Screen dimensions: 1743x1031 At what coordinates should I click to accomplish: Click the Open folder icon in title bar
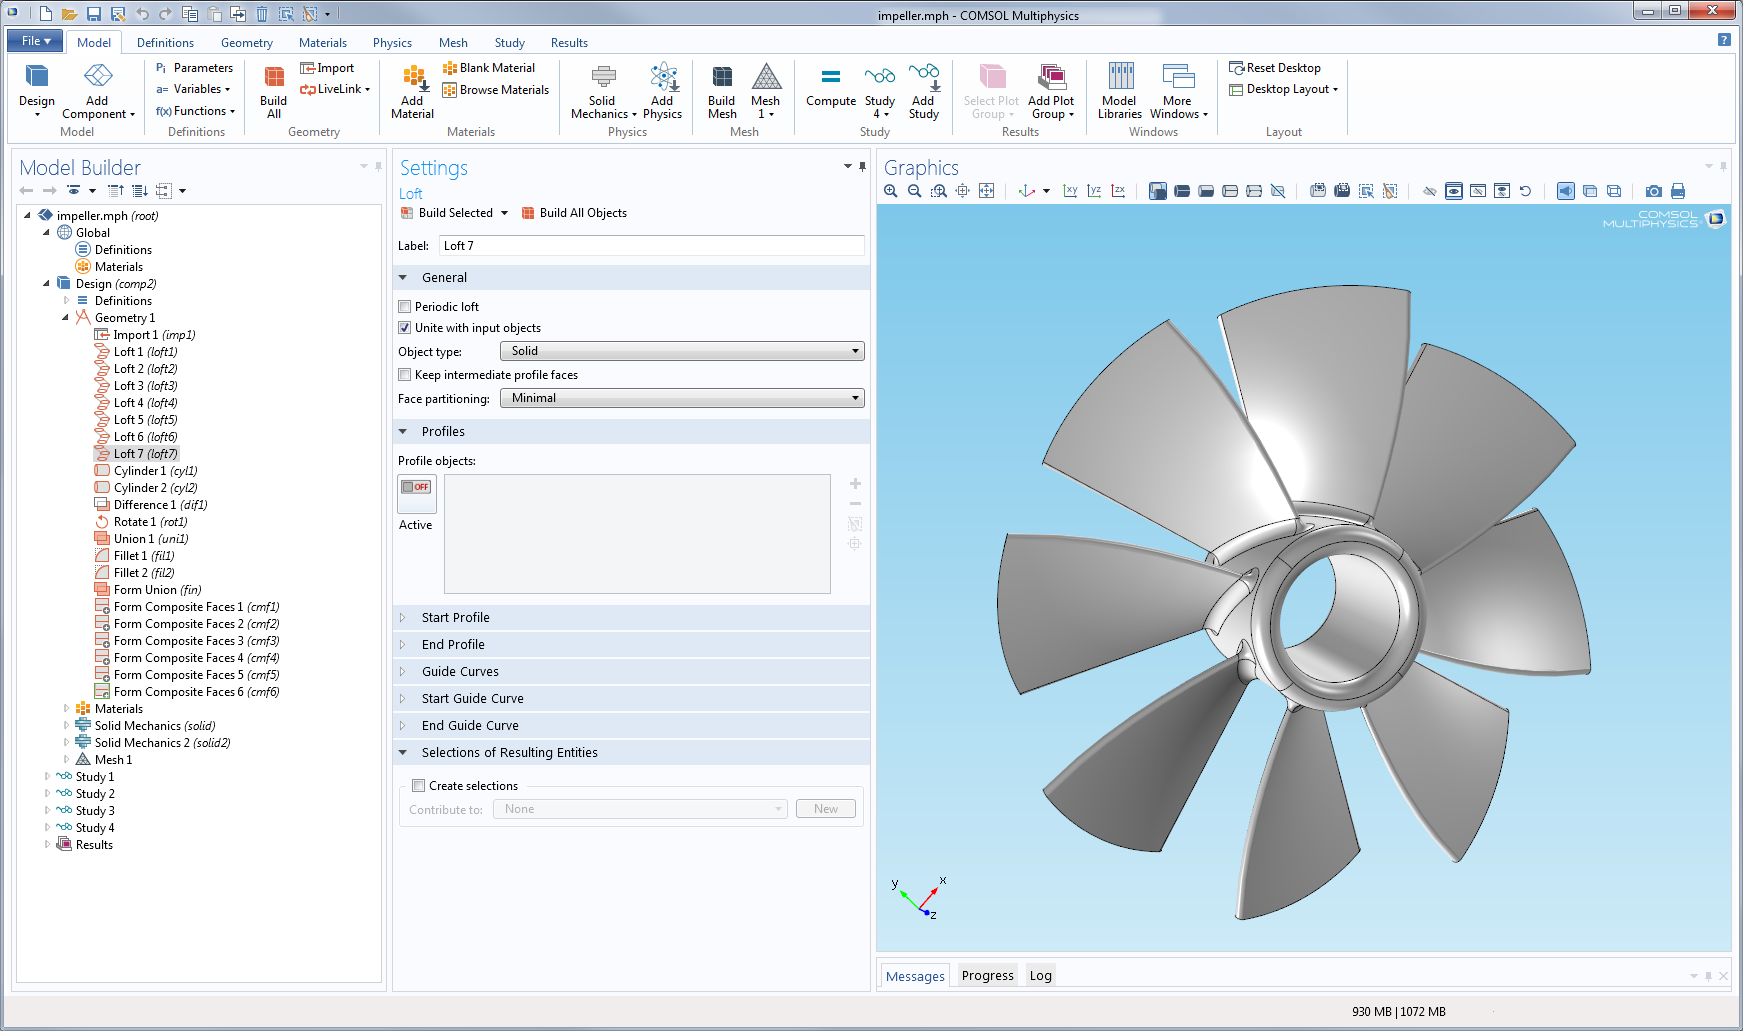click(69, 14)
